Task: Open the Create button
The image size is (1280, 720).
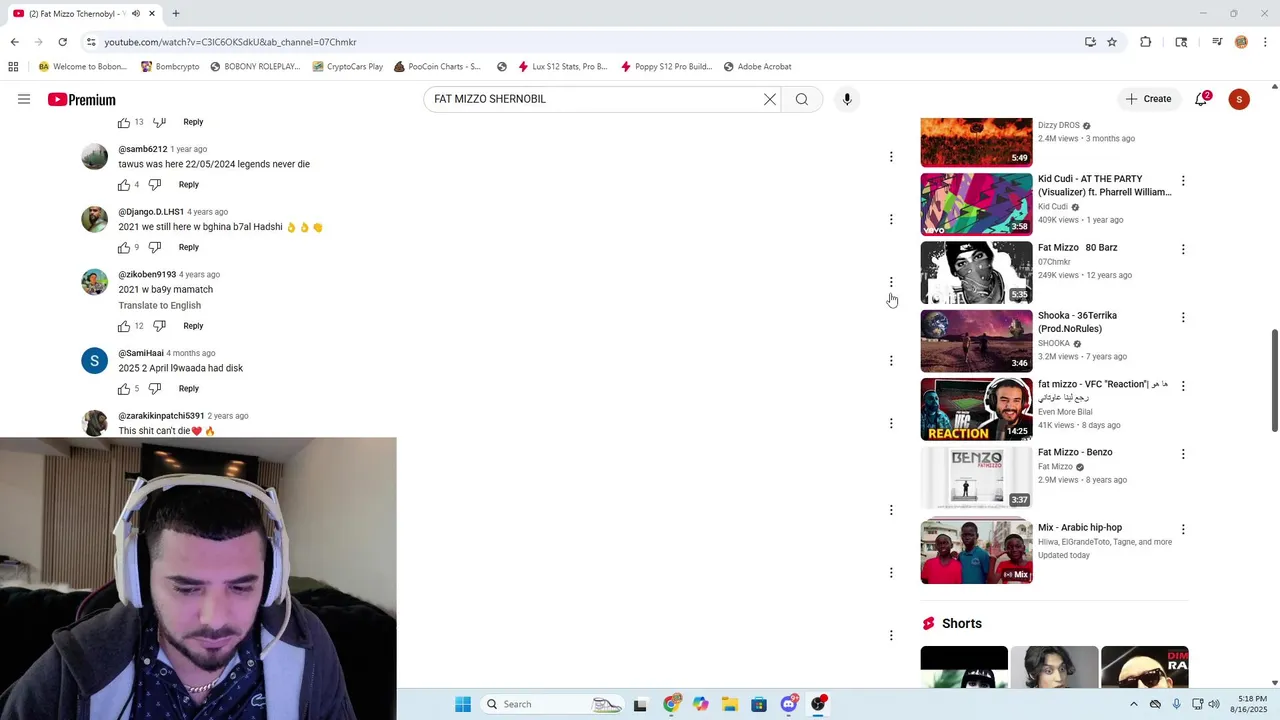Action: click(x=1148, y=99)
